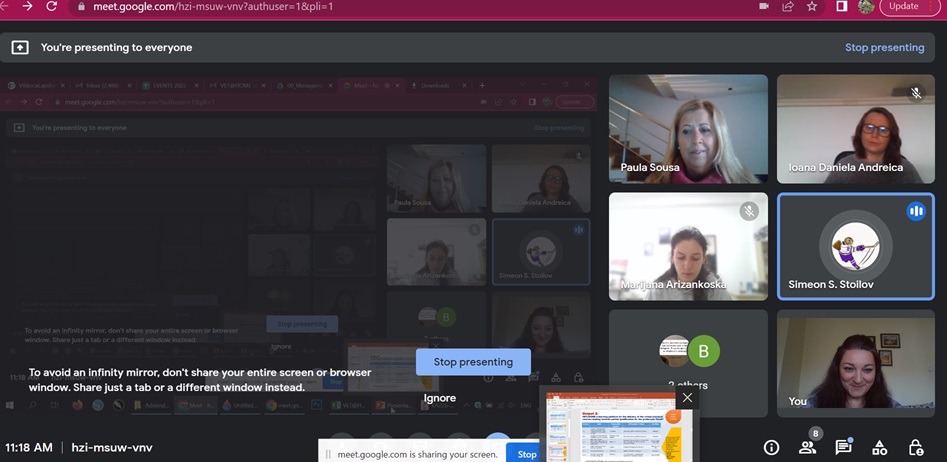Open meeting details info icon

click(x=771, y=448)
